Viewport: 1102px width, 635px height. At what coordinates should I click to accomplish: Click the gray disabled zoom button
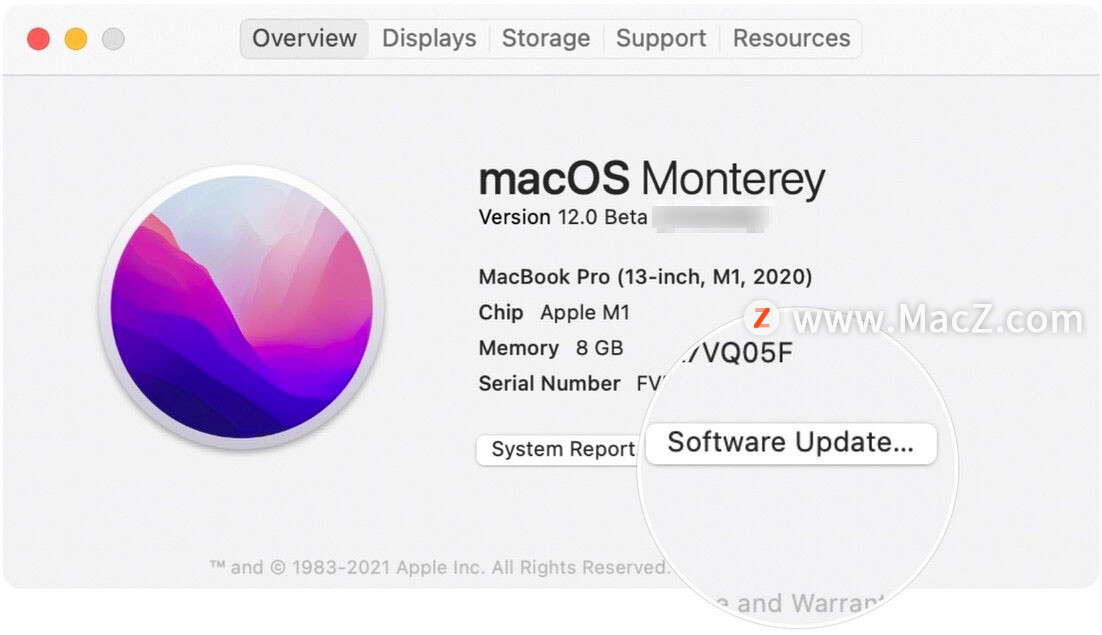113,39
